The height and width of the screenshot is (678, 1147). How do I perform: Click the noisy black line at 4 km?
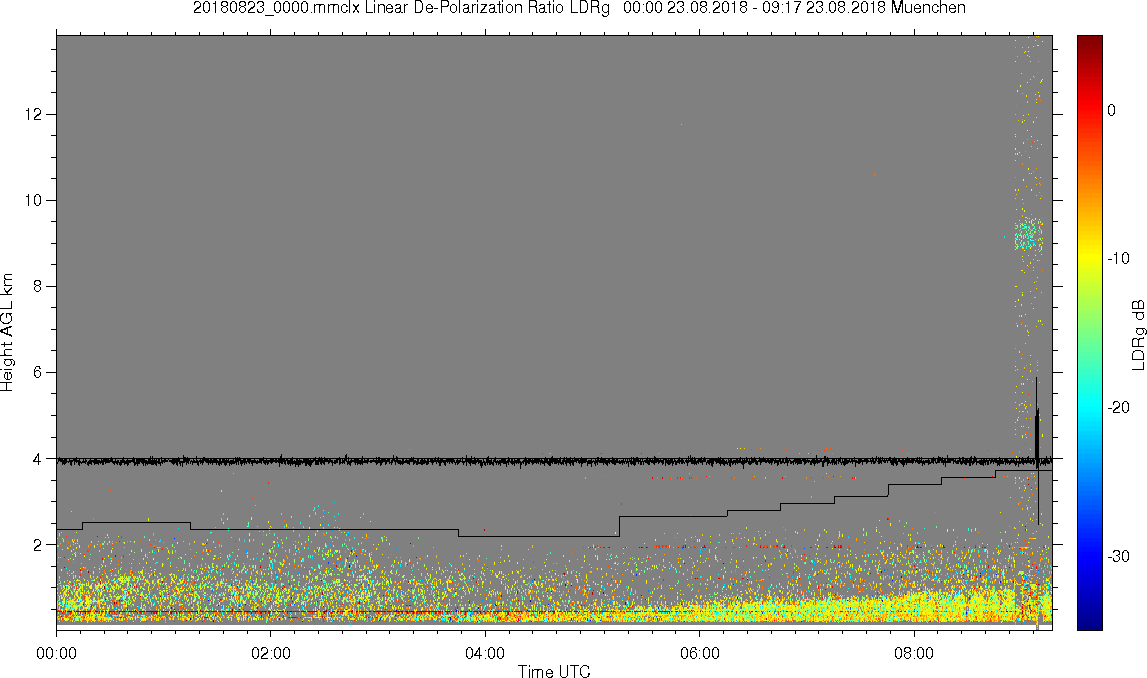click(554, 462)
